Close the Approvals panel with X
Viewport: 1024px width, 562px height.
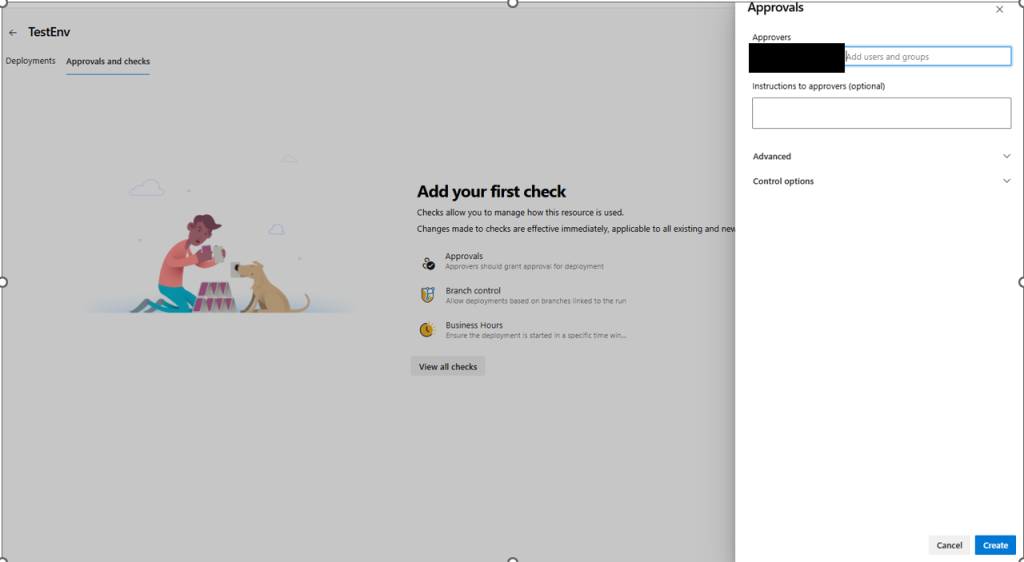point(999,9)
